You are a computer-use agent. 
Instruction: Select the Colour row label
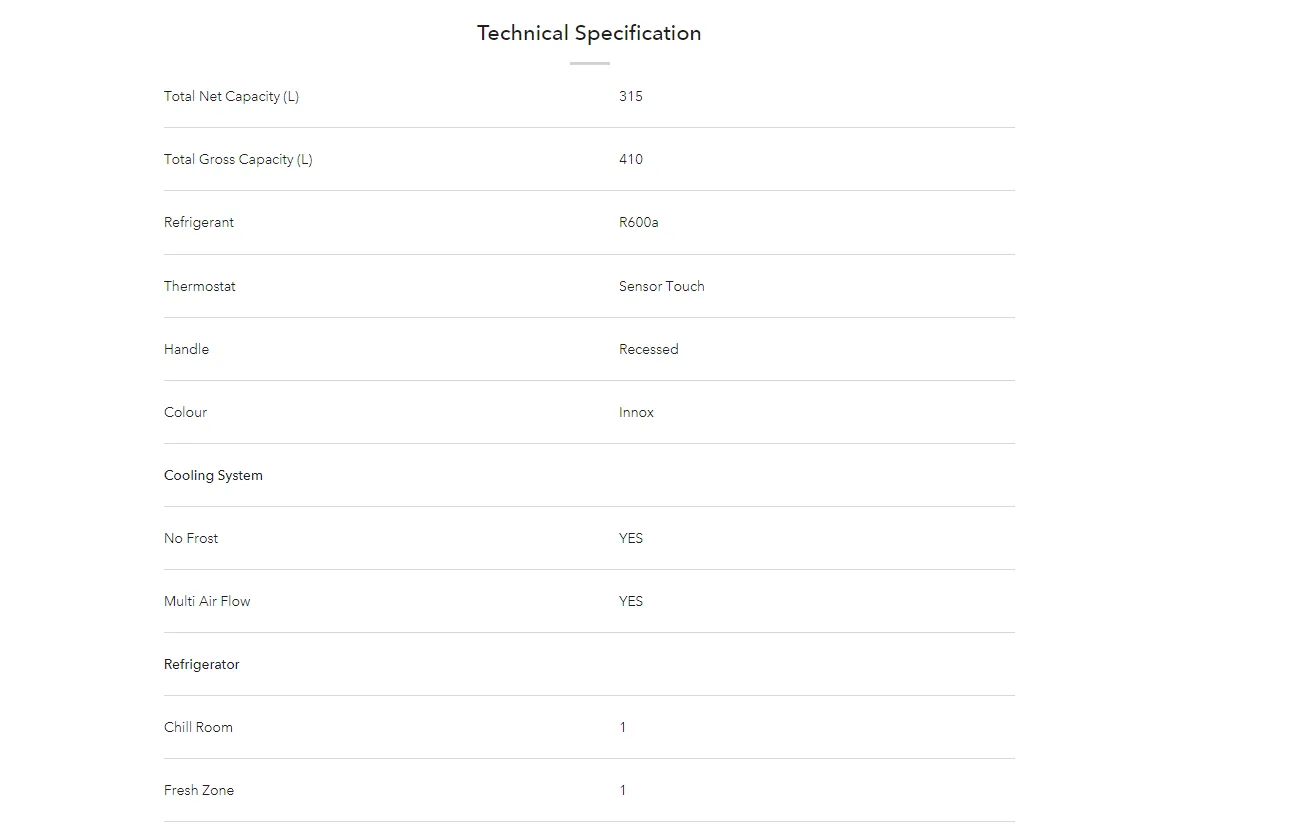[186, 412]
